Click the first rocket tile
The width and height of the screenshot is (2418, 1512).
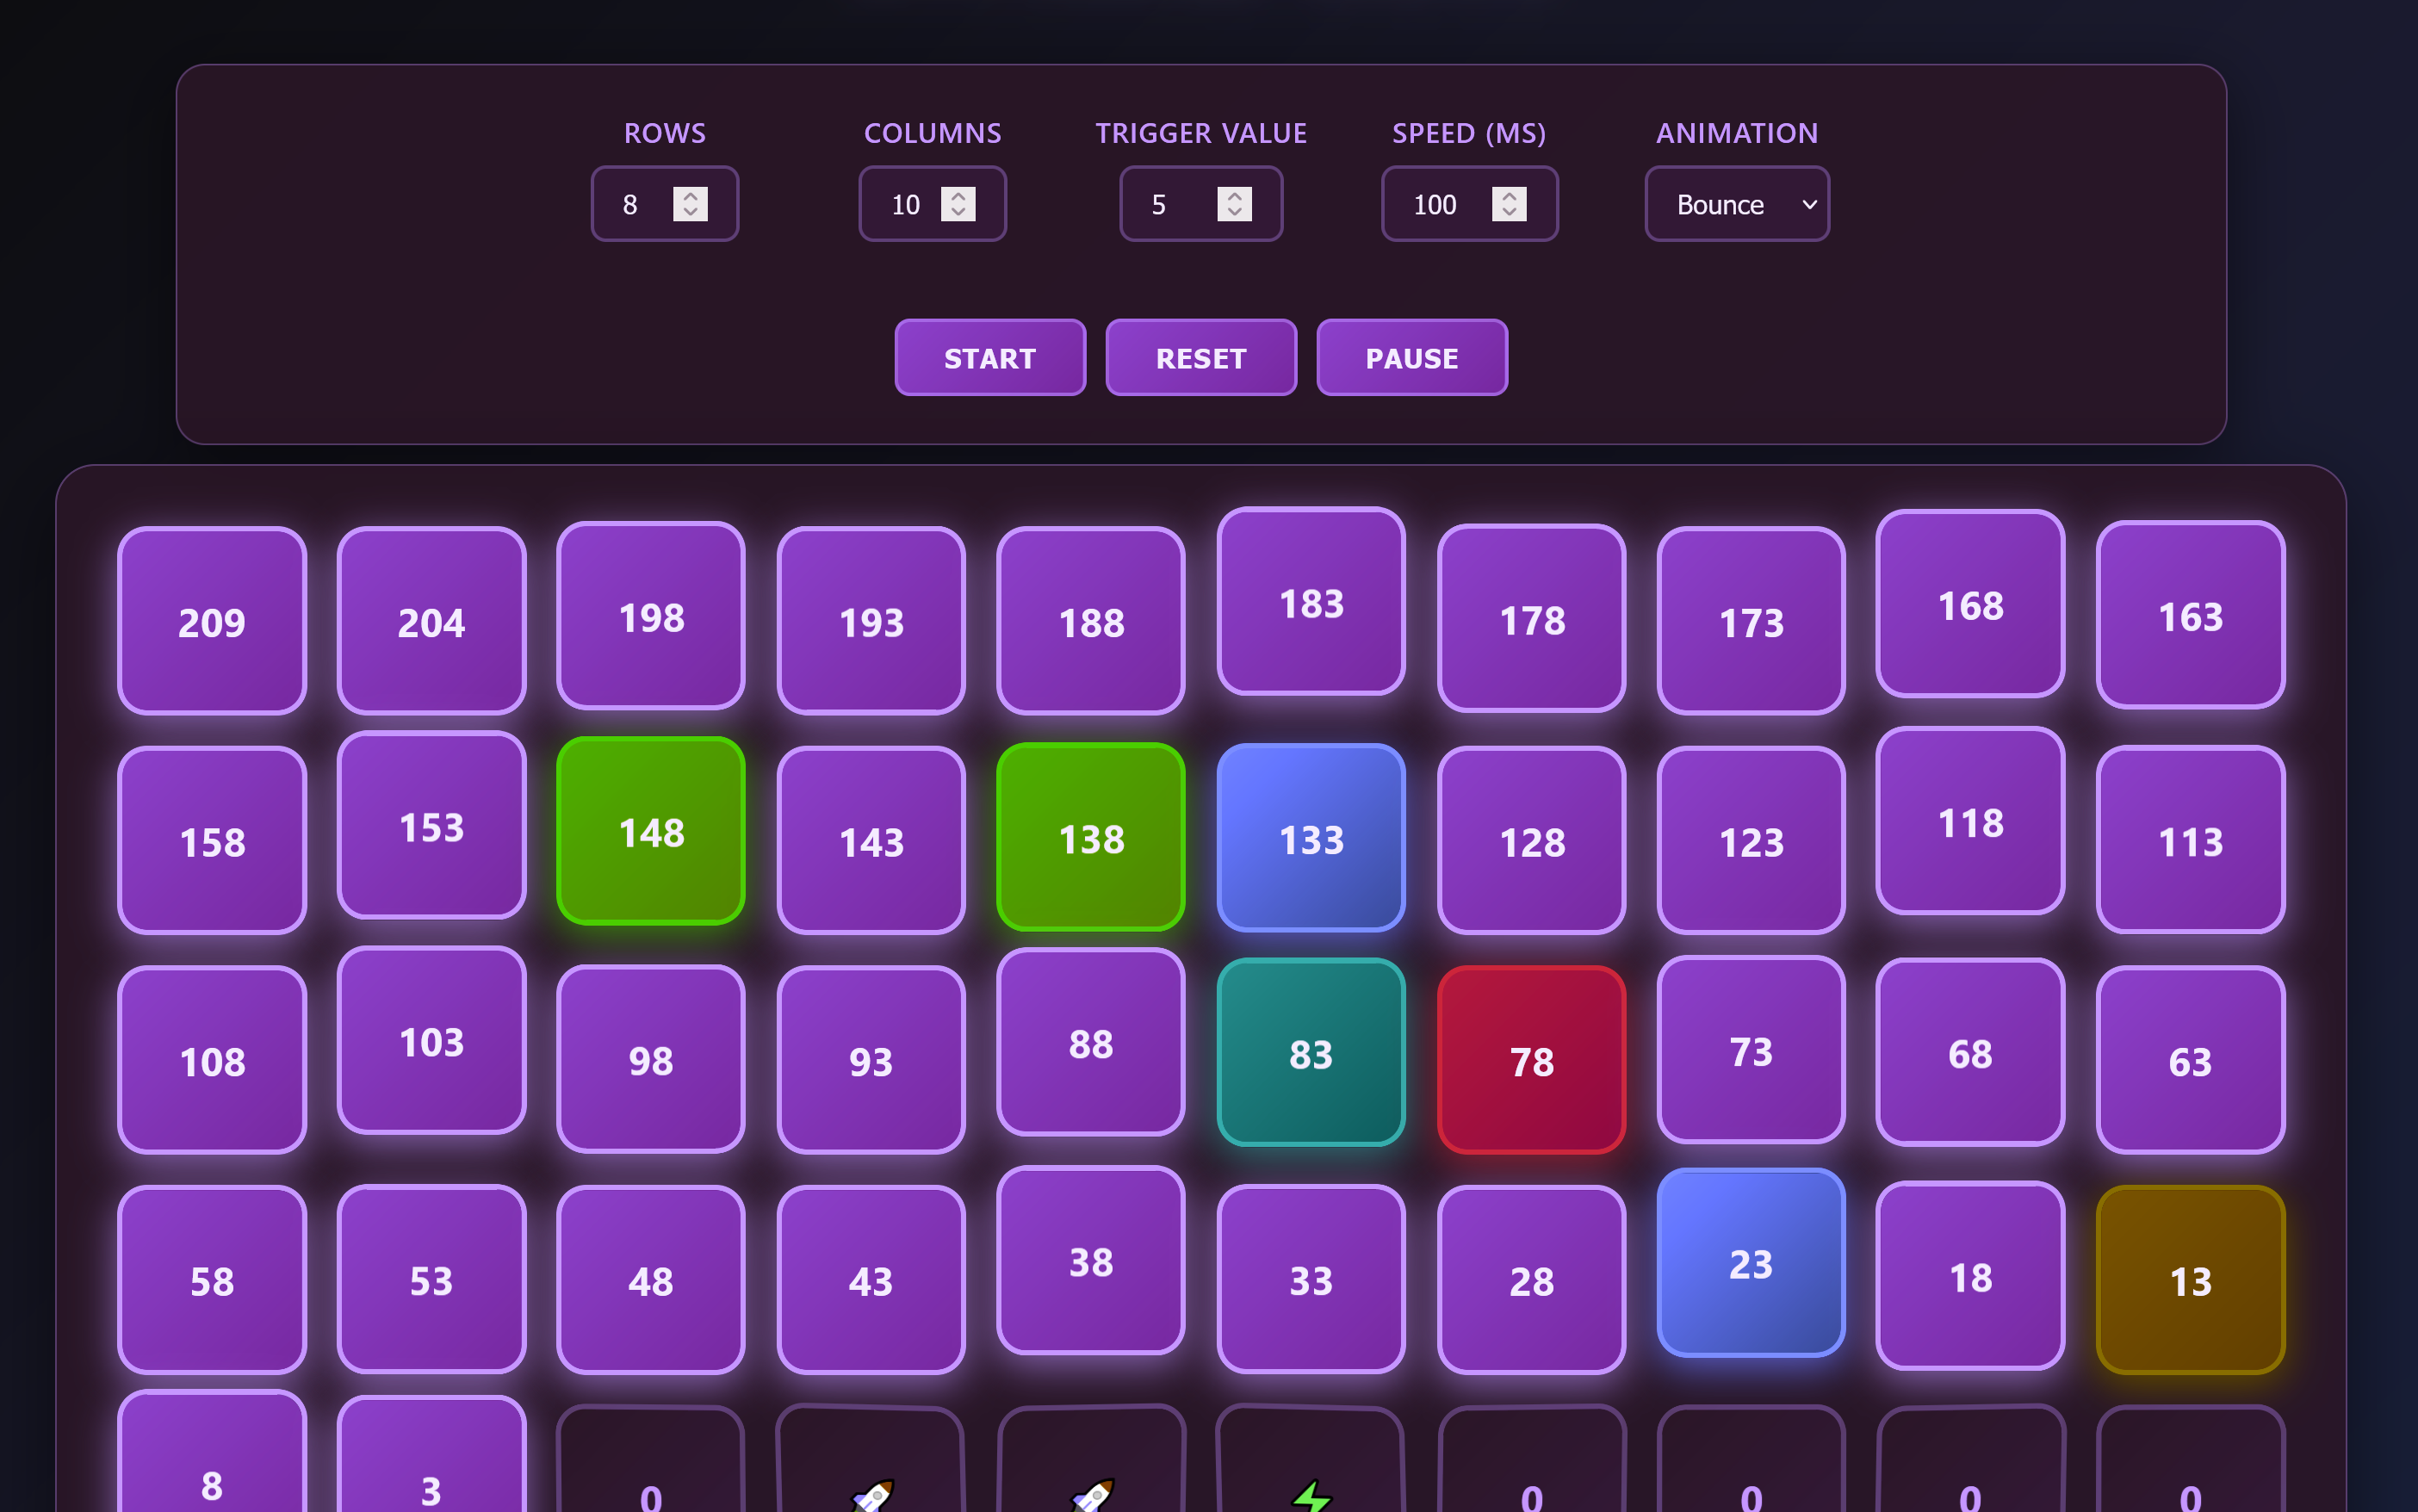pos(871,1470)
